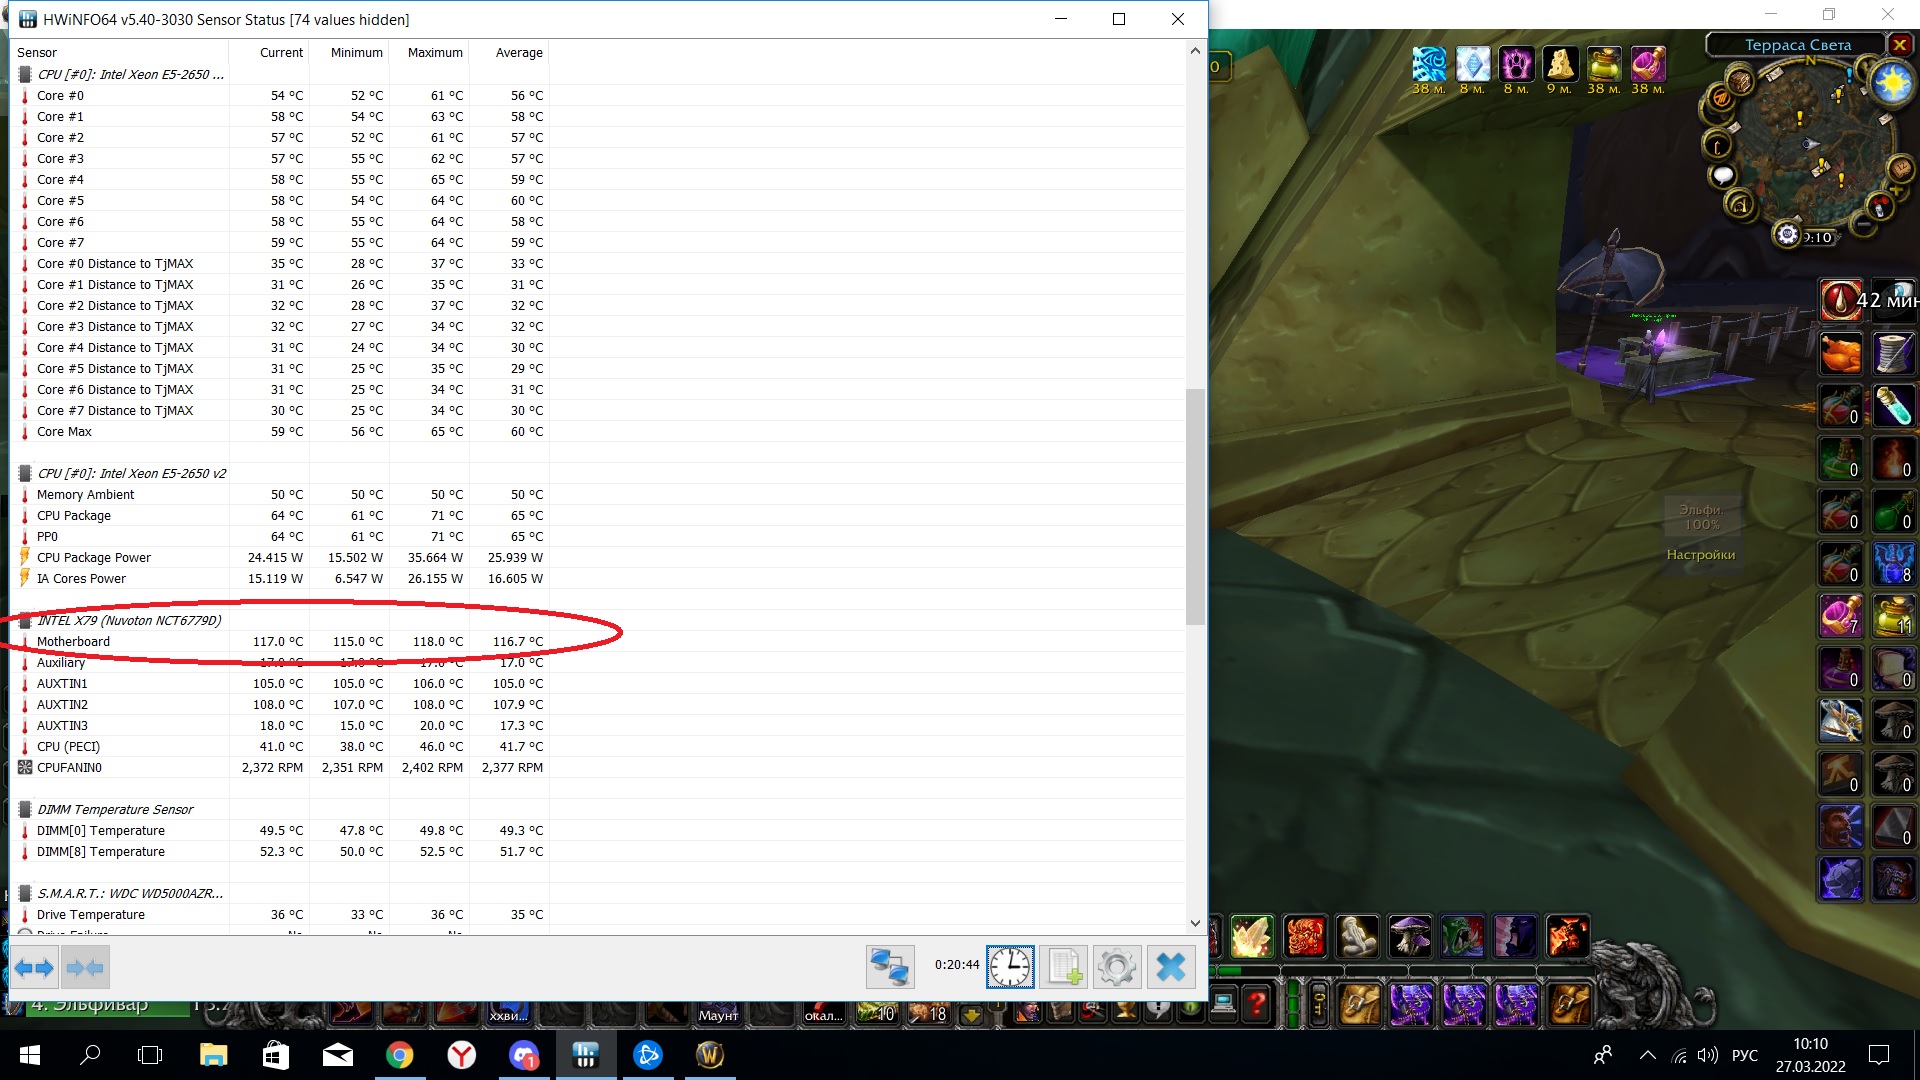Click the DIMM Temperature Sensor group header
This screenshot has height=1080, width=1920.
pyautogui.click(x=115, y=810)
